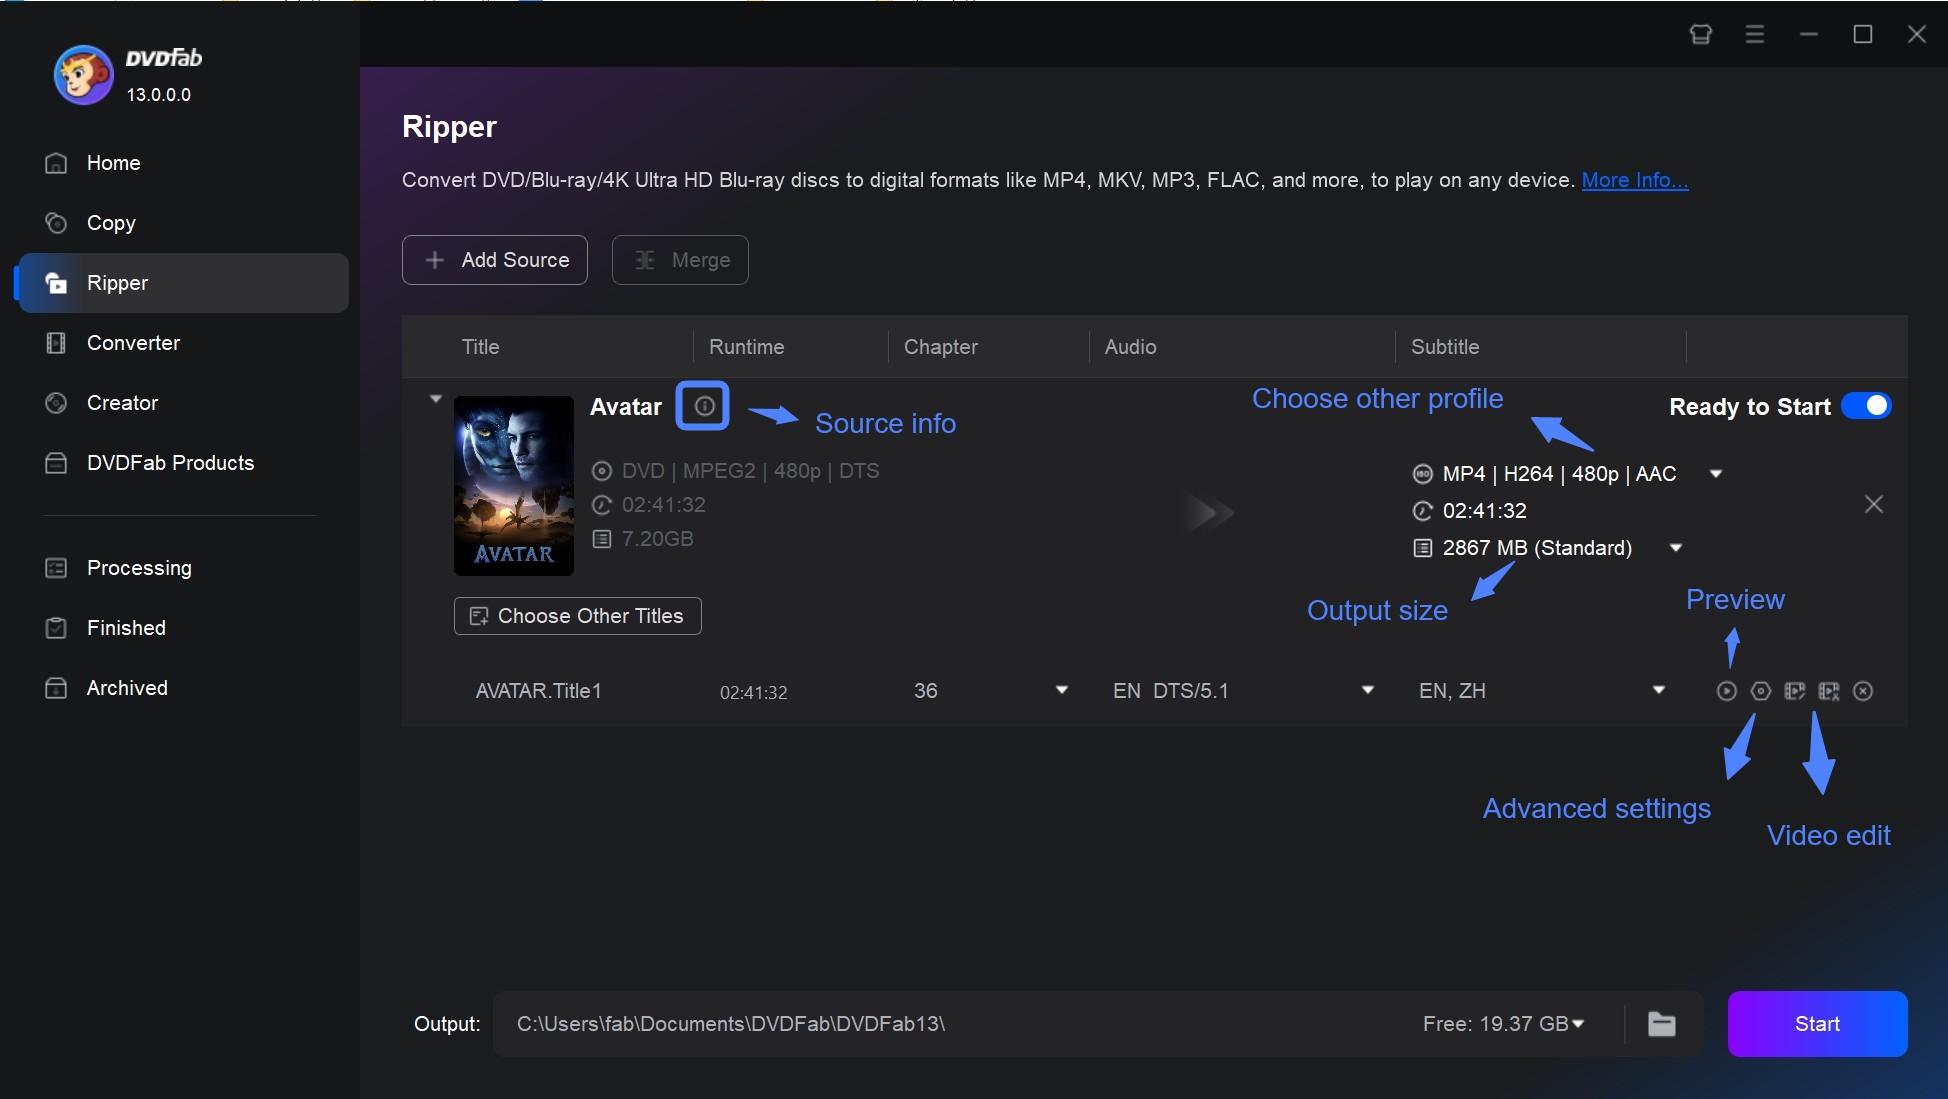Select the Copy module in sidebar
The width and height of the screenshot is (1948, 1099).
coord(111,221)
